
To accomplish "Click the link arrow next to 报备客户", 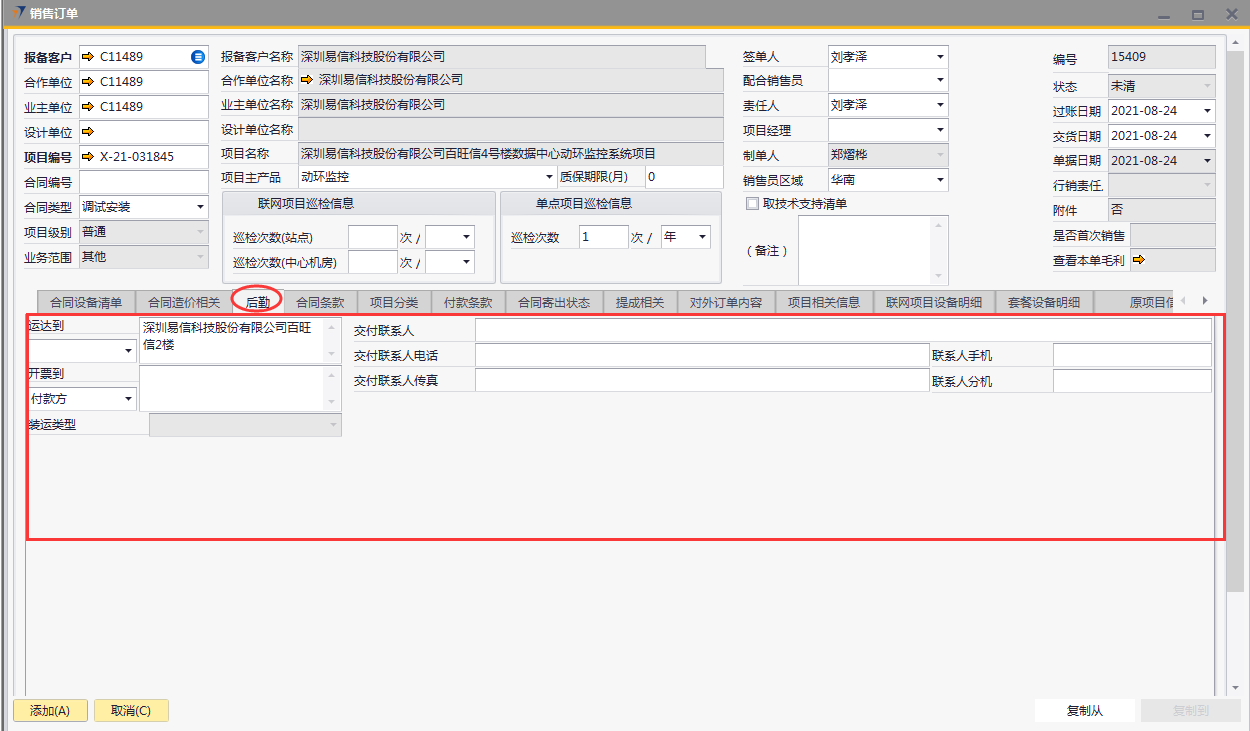I will pyautogui.click(x=87, y=57).
